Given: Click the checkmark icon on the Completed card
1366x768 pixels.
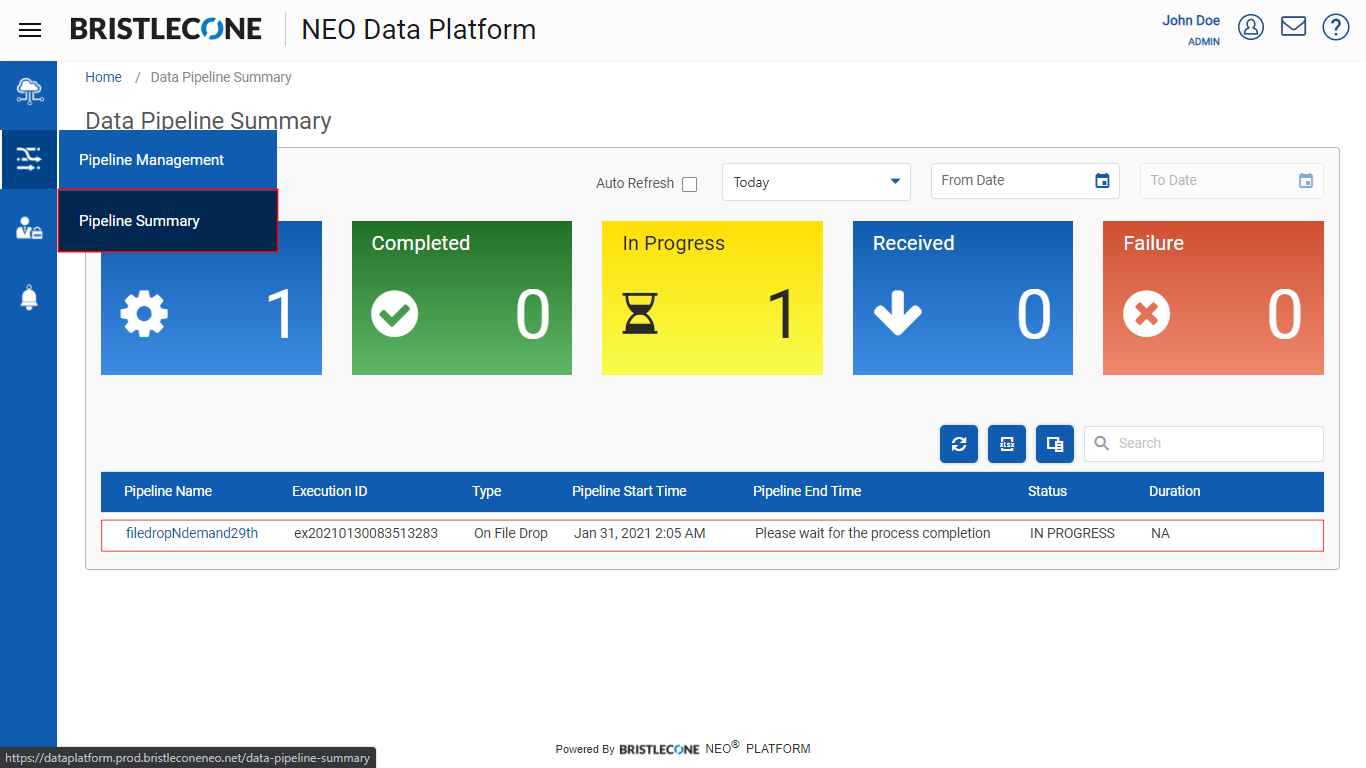Looking at the screenshot, I should (x=395, y=314).
